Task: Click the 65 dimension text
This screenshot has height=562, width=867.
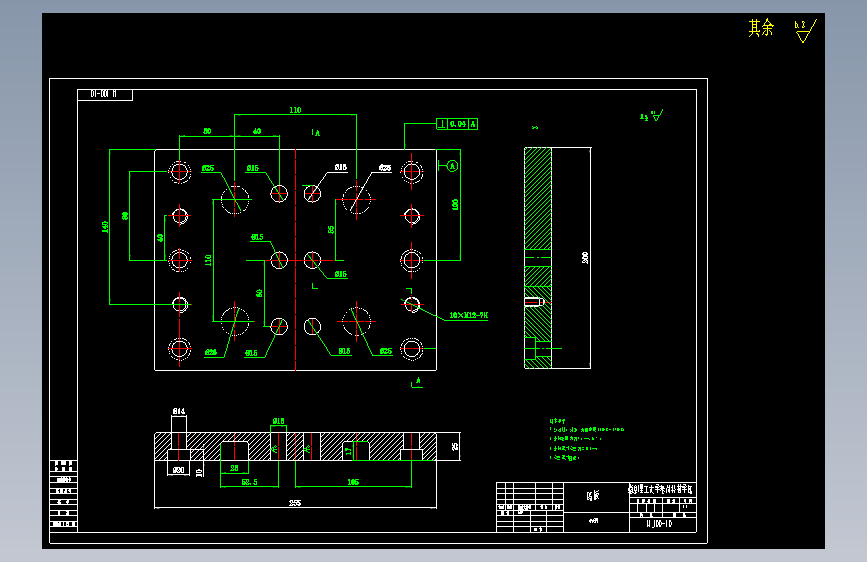Action: click(x=331, y=229)
